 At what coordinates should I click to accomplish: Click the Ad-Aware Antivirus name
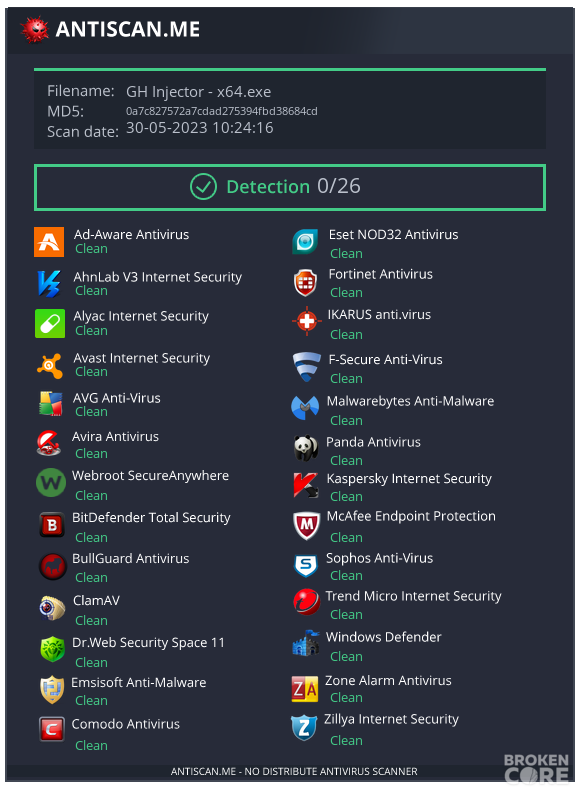click(x=132, y=234)
